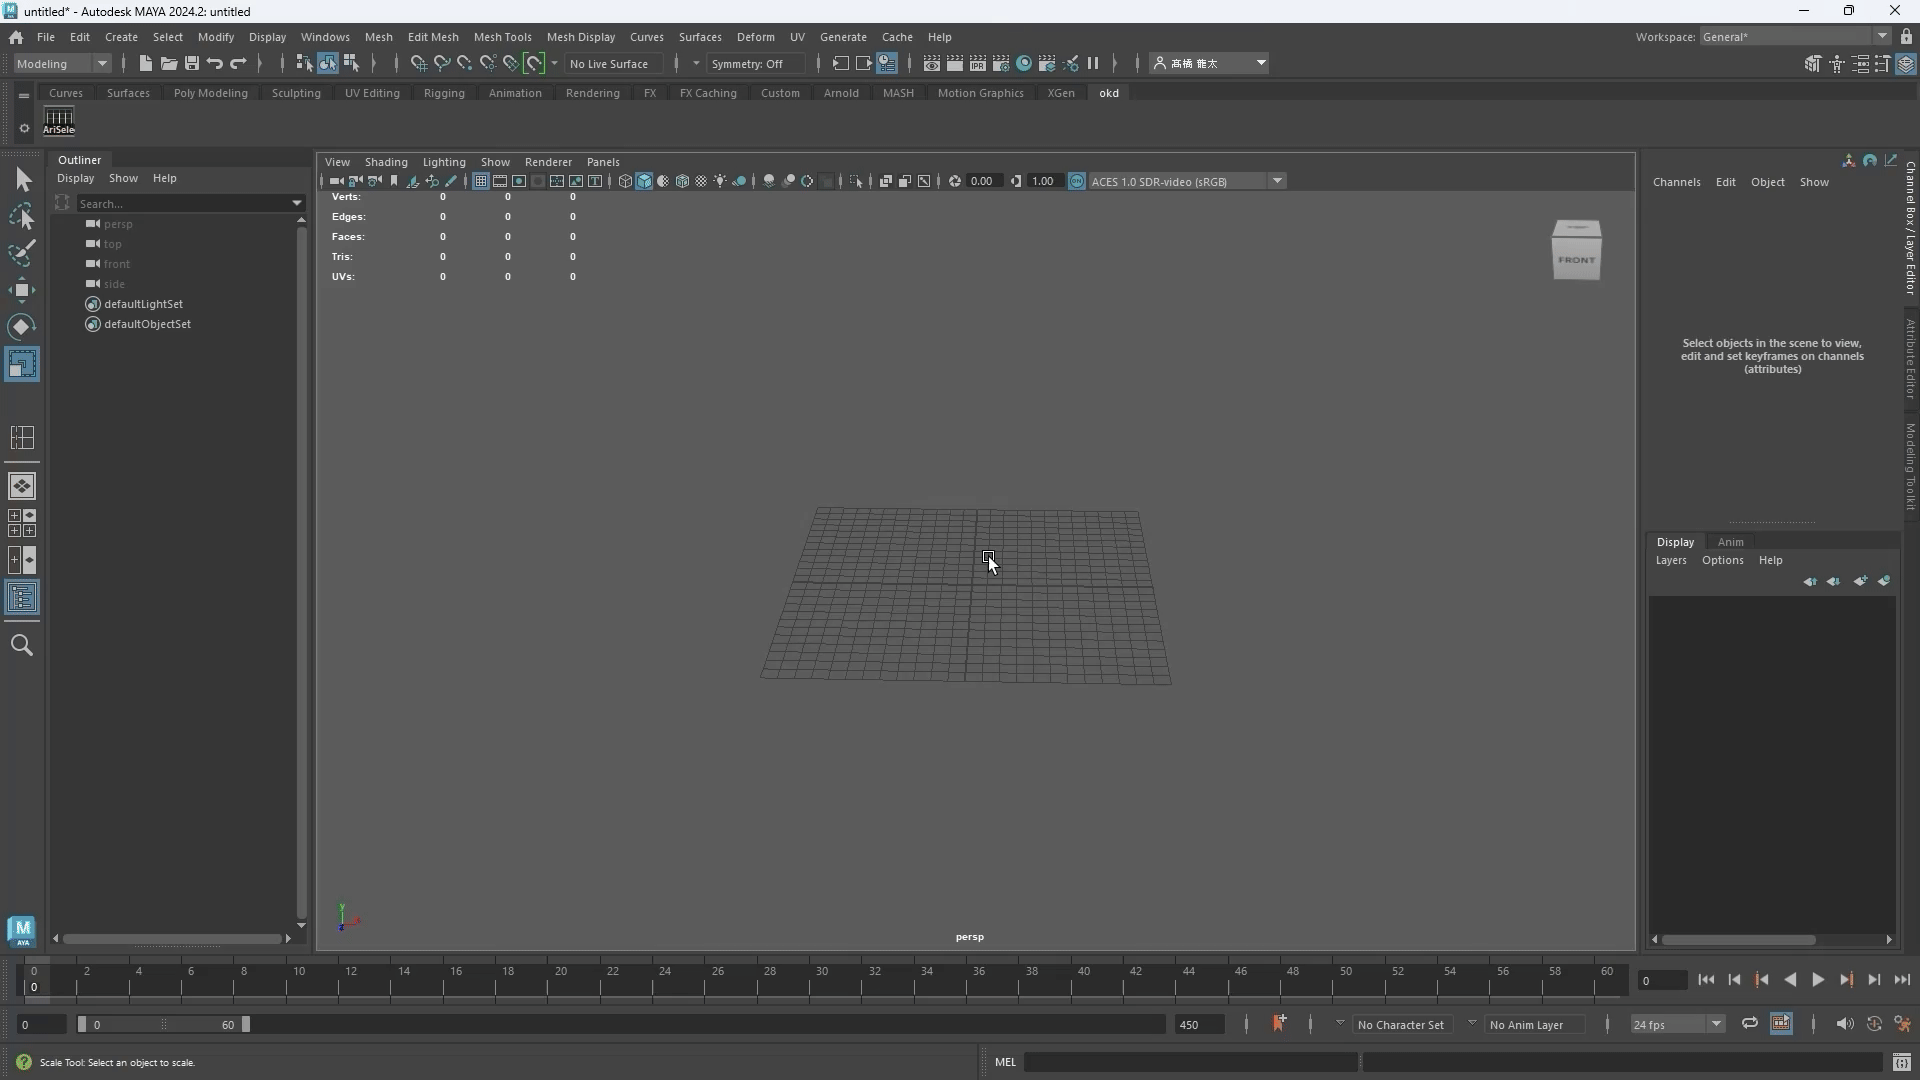Click the ArSele shelf button

pyautogui.click(x=59, y=121)
